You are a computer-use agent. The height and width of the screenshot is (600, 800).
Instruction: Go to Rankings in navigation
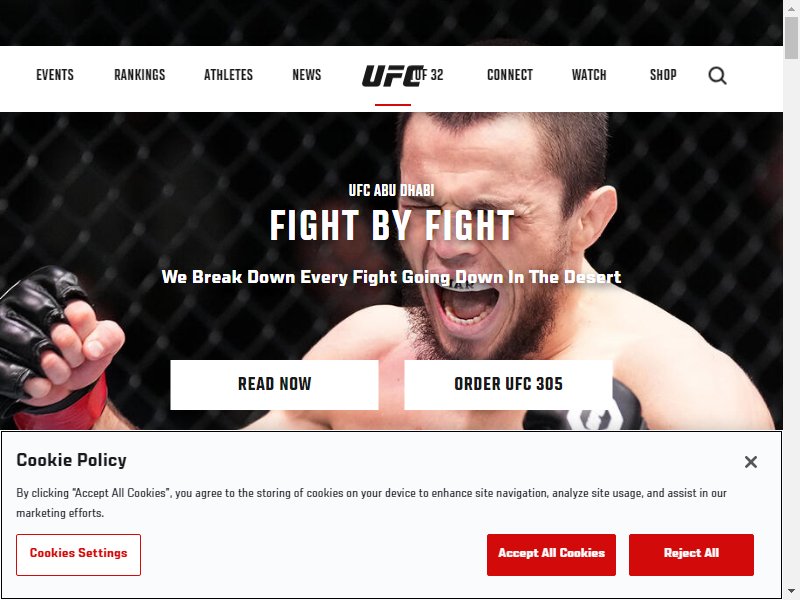point(139,75)
